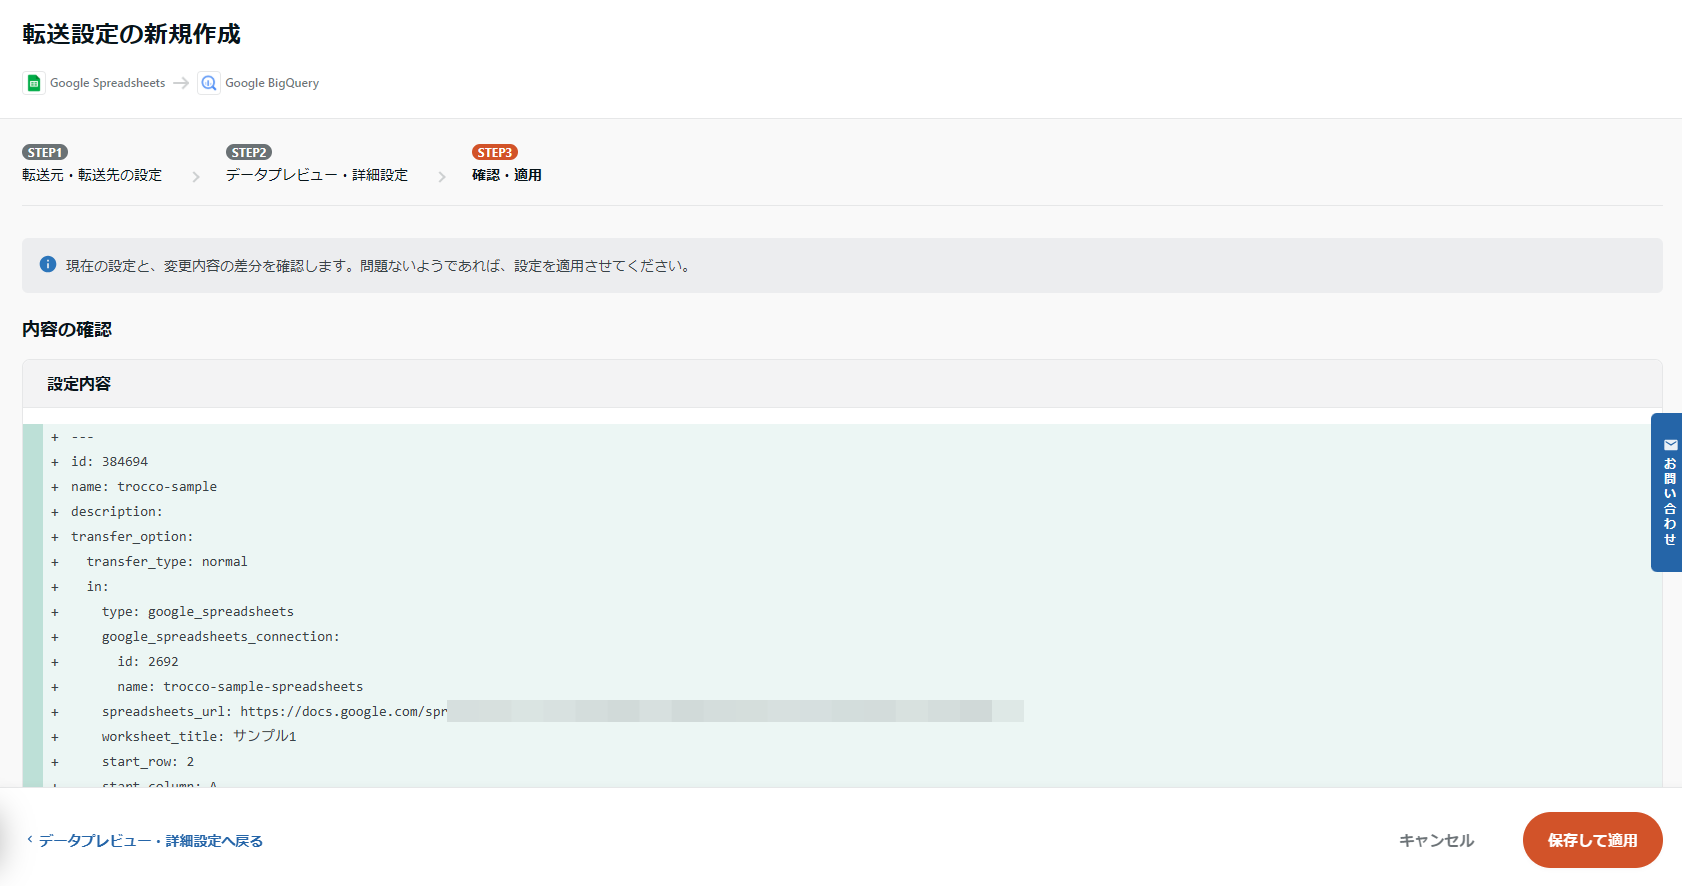The width and height of the screenshot is (1682, 886).
Task: Click the Google Spreadsheets icon
Action: (x=34, y=83)
